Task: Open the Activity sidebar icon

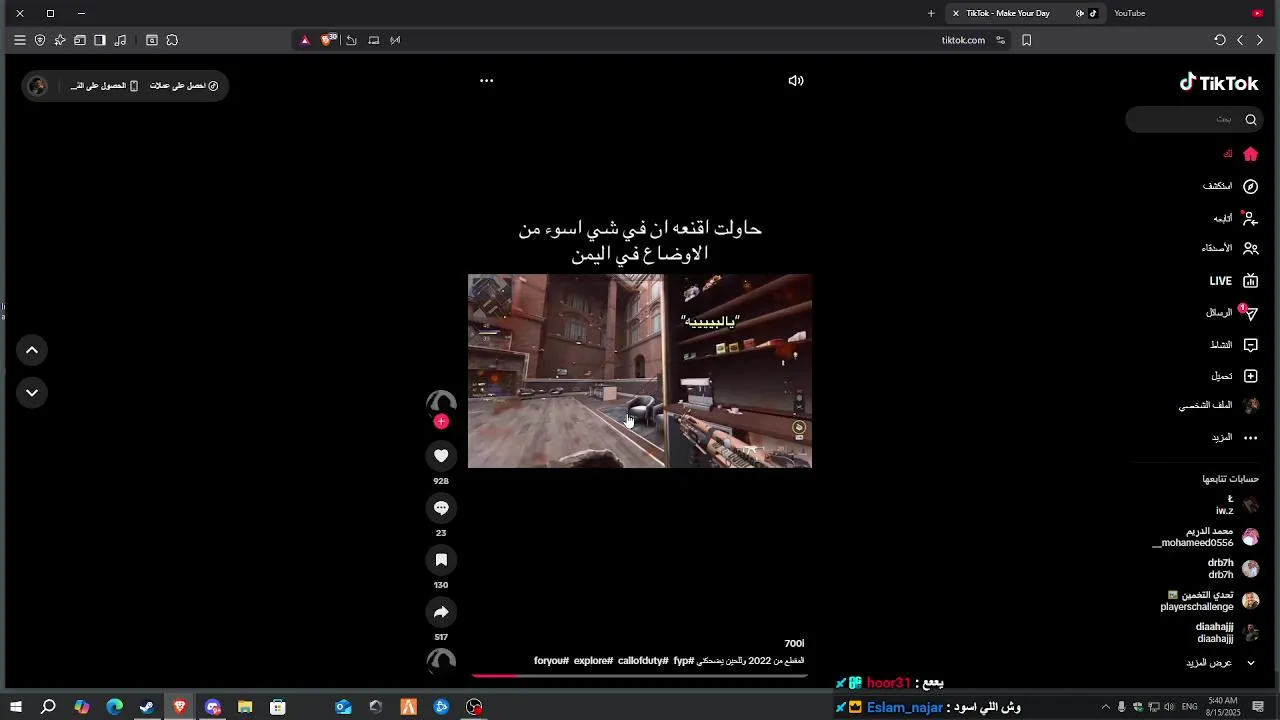Action: [1250, 345]
